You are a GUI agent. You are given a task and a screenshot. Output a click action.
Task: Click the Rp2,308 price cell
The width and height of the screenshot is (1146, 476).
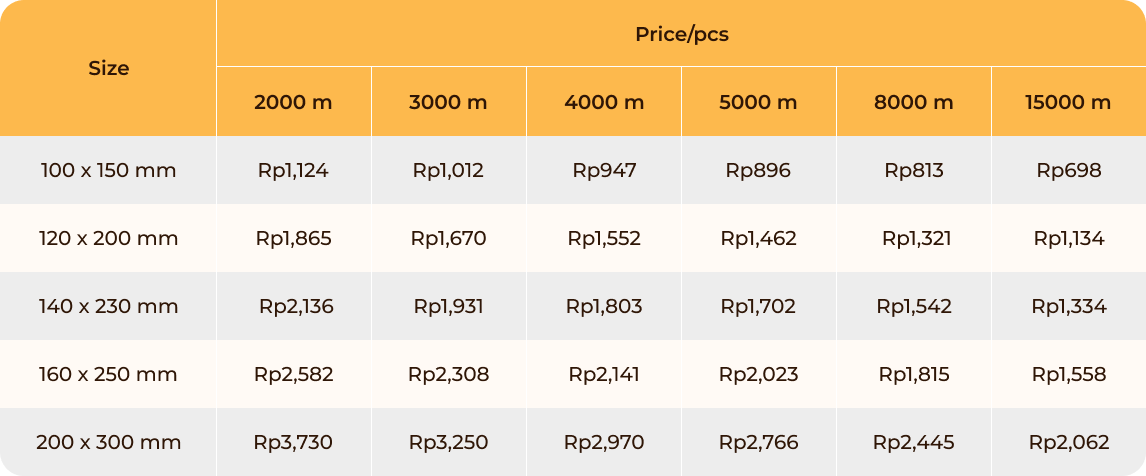point(449,374)
